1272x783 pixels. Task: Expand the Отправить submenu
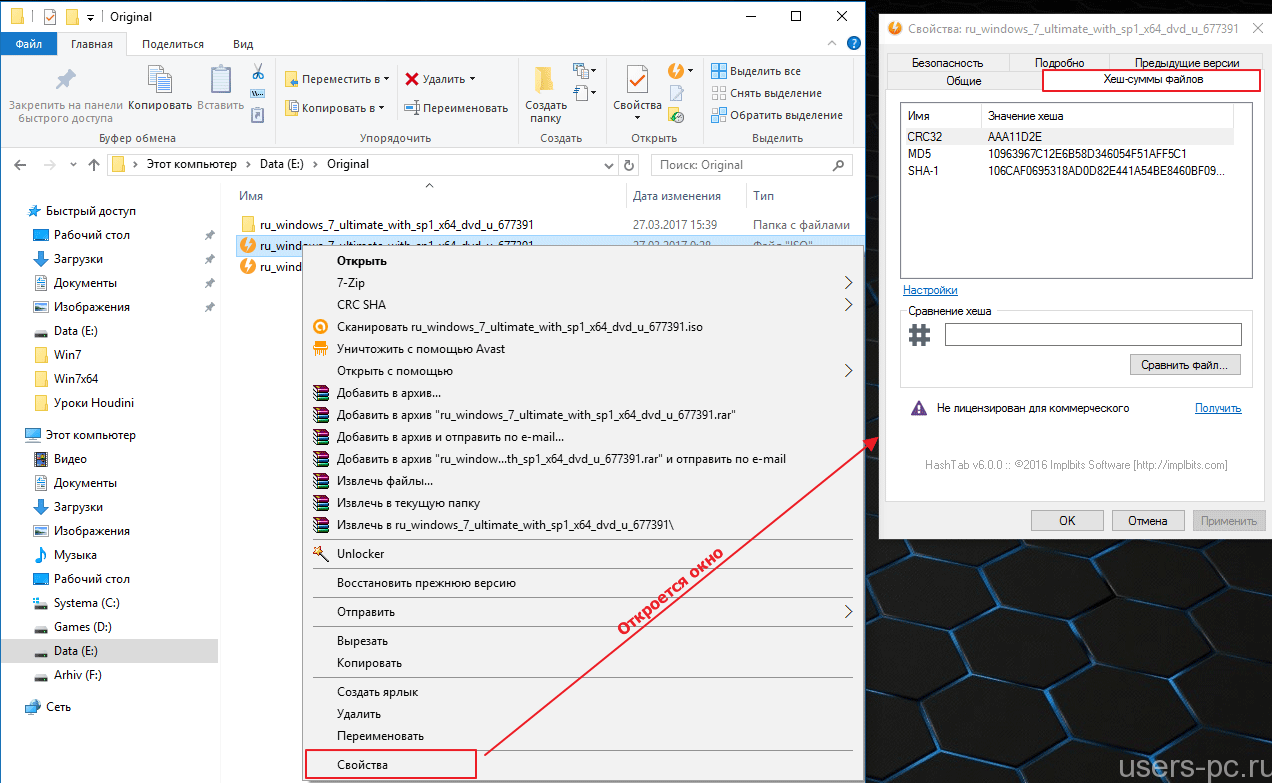tap(849, 612)
